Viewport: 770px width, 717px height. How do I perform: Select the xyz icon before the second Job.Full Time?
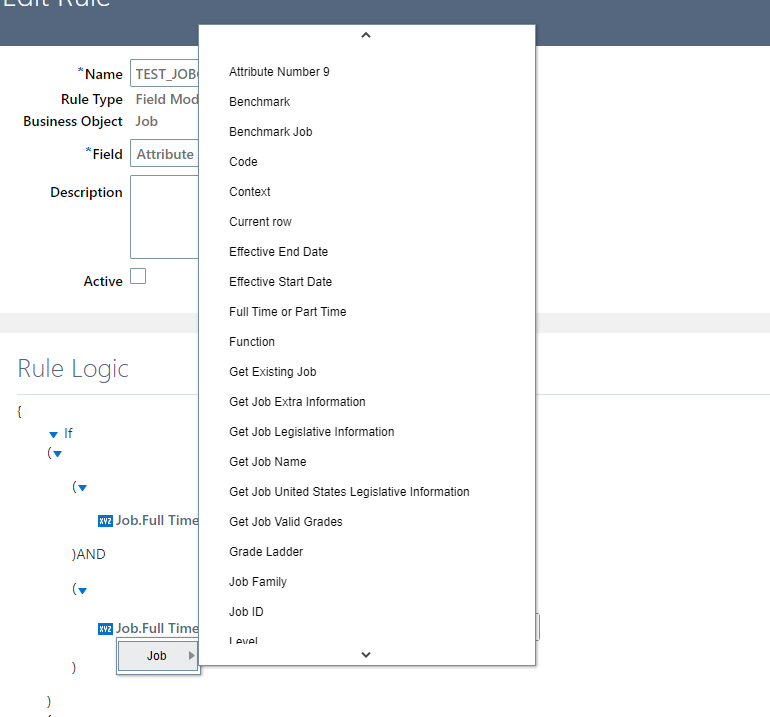click(105, 629)
